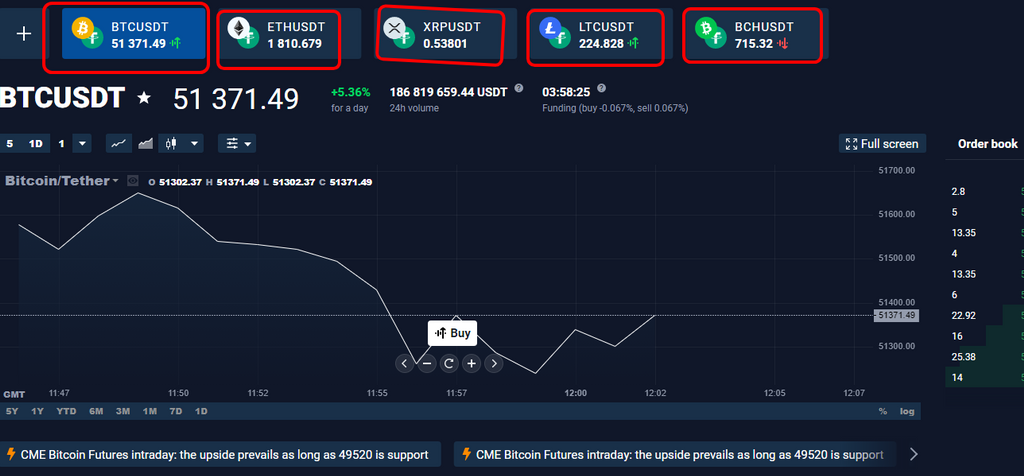Image resolution: width=1024 pixels, height=476 pixels.
Task: Click the order book row with size 25.38
Action: 985,357
